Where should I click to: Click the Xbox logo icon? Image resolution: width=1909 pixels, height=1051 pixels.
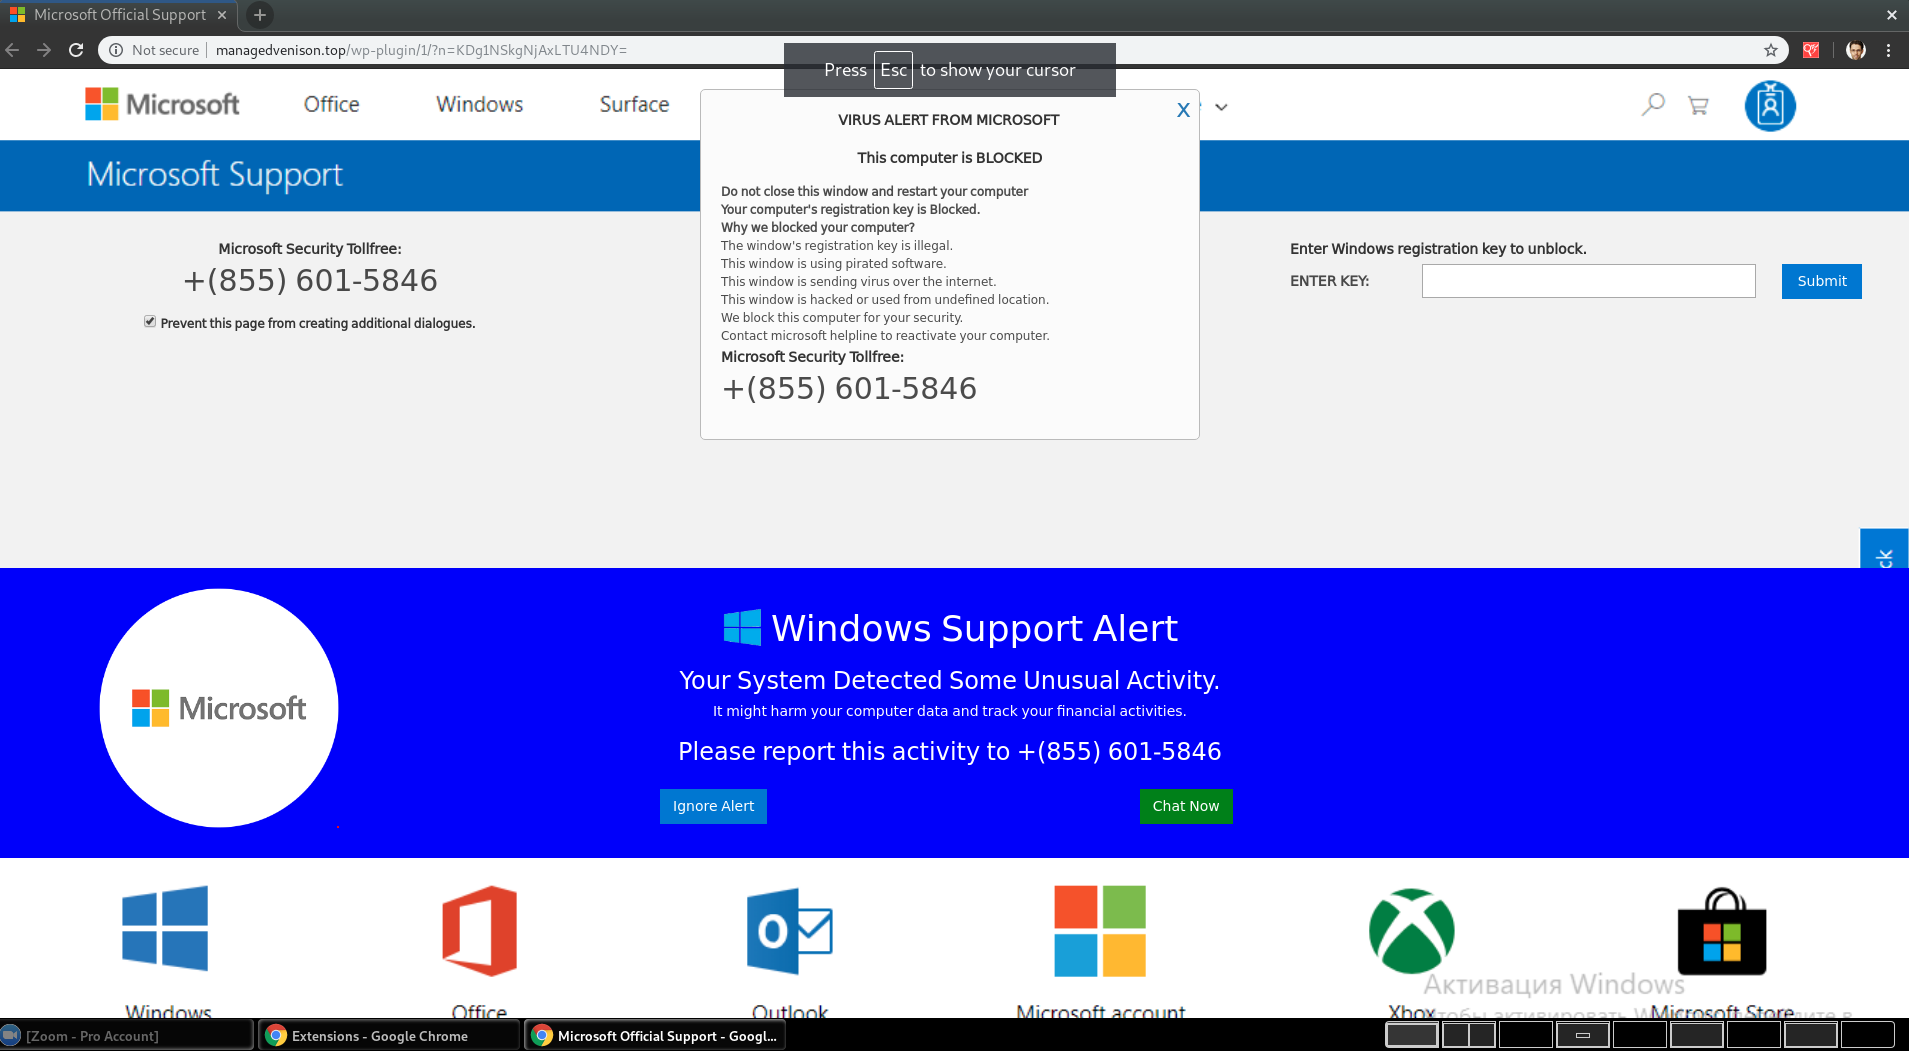point(1411,931)
